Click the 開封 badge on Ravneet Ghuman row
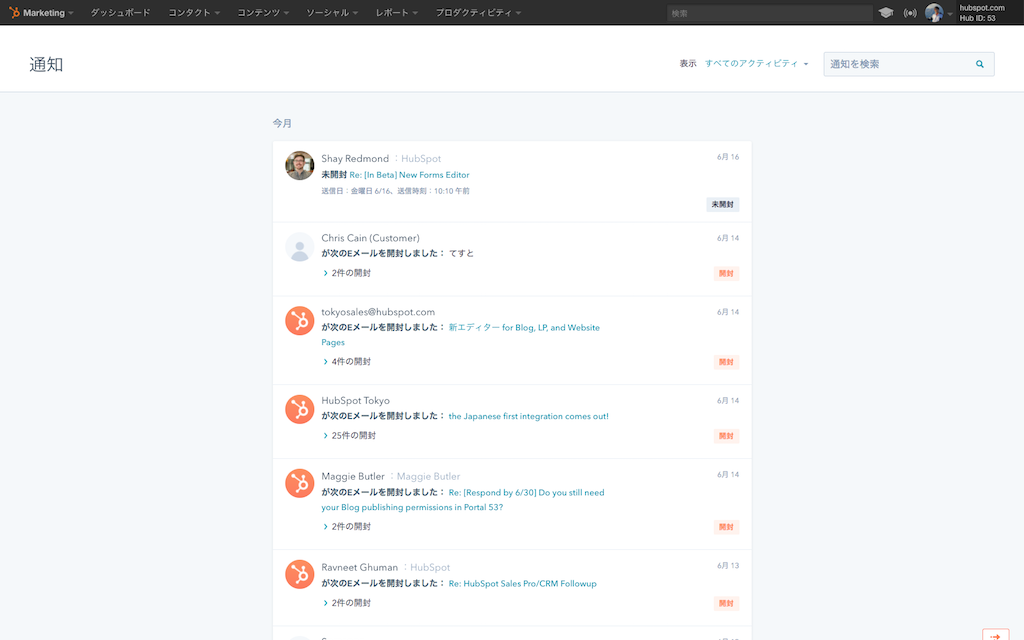Screen dimensions: 1024x640 (x=726, y=603)
